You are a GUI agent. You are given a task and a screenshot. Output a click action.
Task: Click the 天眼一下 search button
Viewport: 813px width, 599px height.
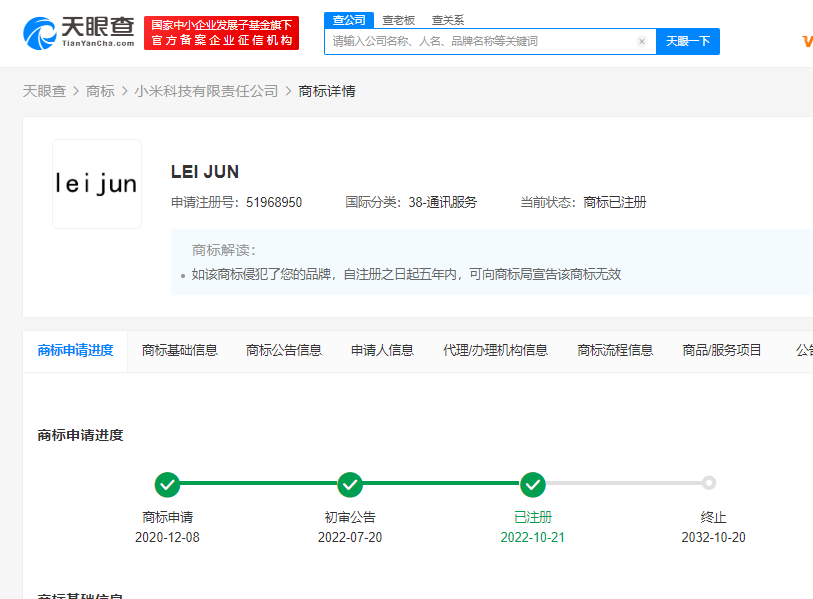pyautogui.click(x=689, y=41)
